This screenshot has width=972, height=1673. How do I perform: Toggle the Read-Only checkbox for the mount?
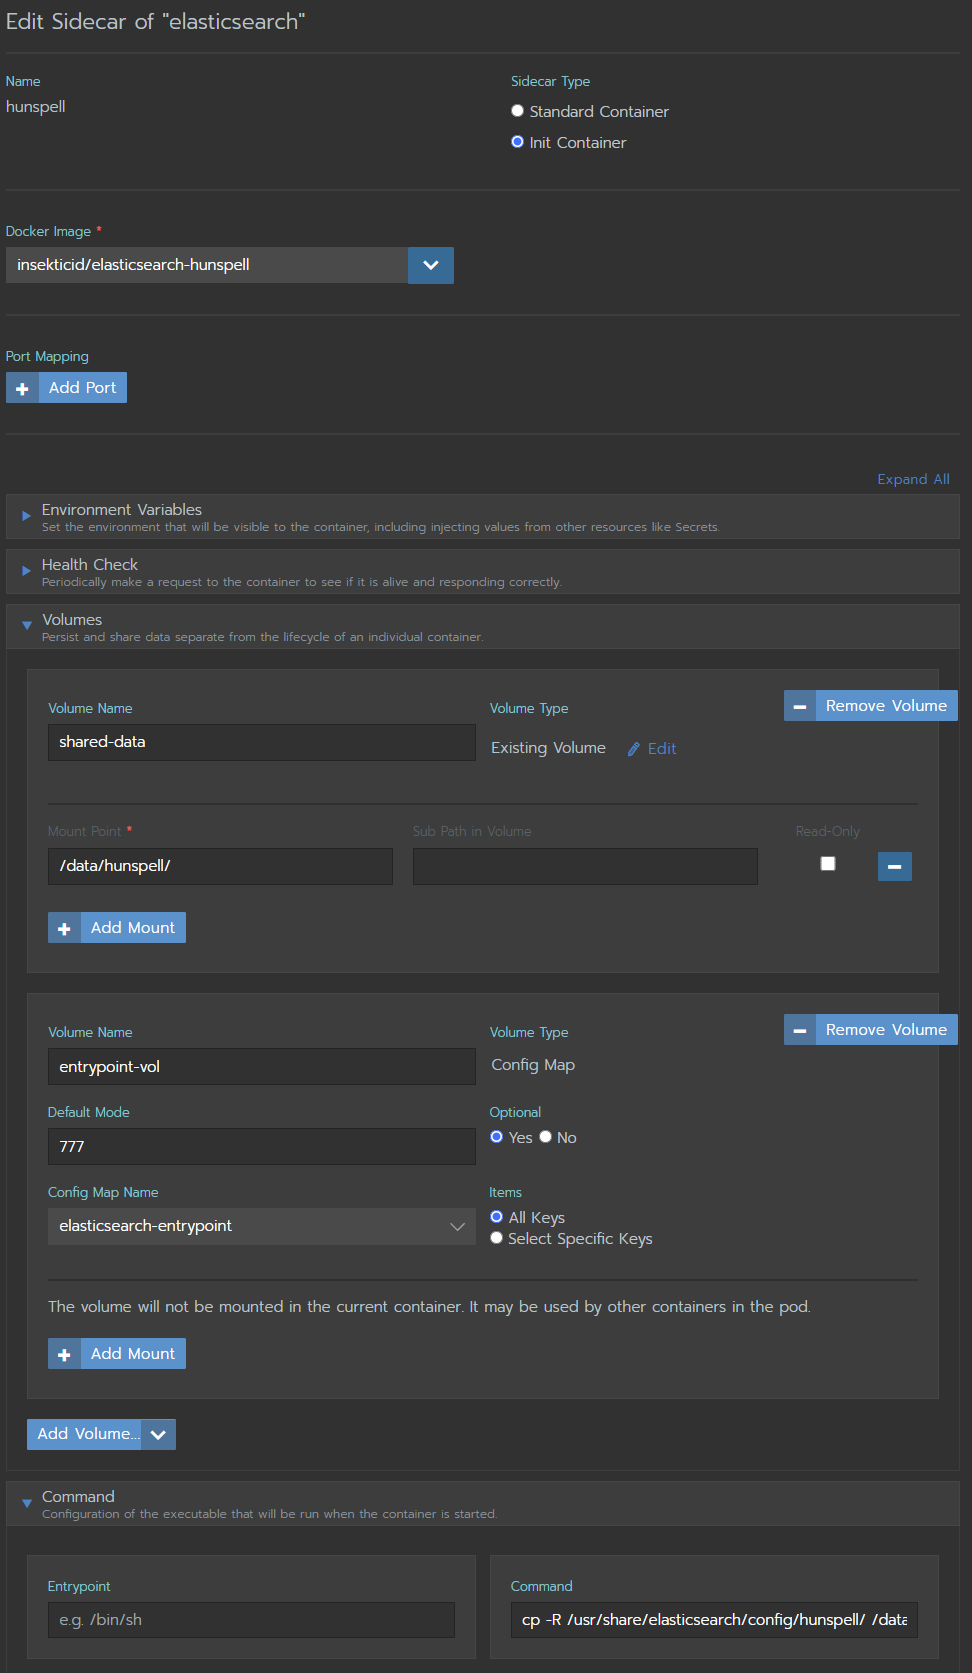[x=828, y=863]
